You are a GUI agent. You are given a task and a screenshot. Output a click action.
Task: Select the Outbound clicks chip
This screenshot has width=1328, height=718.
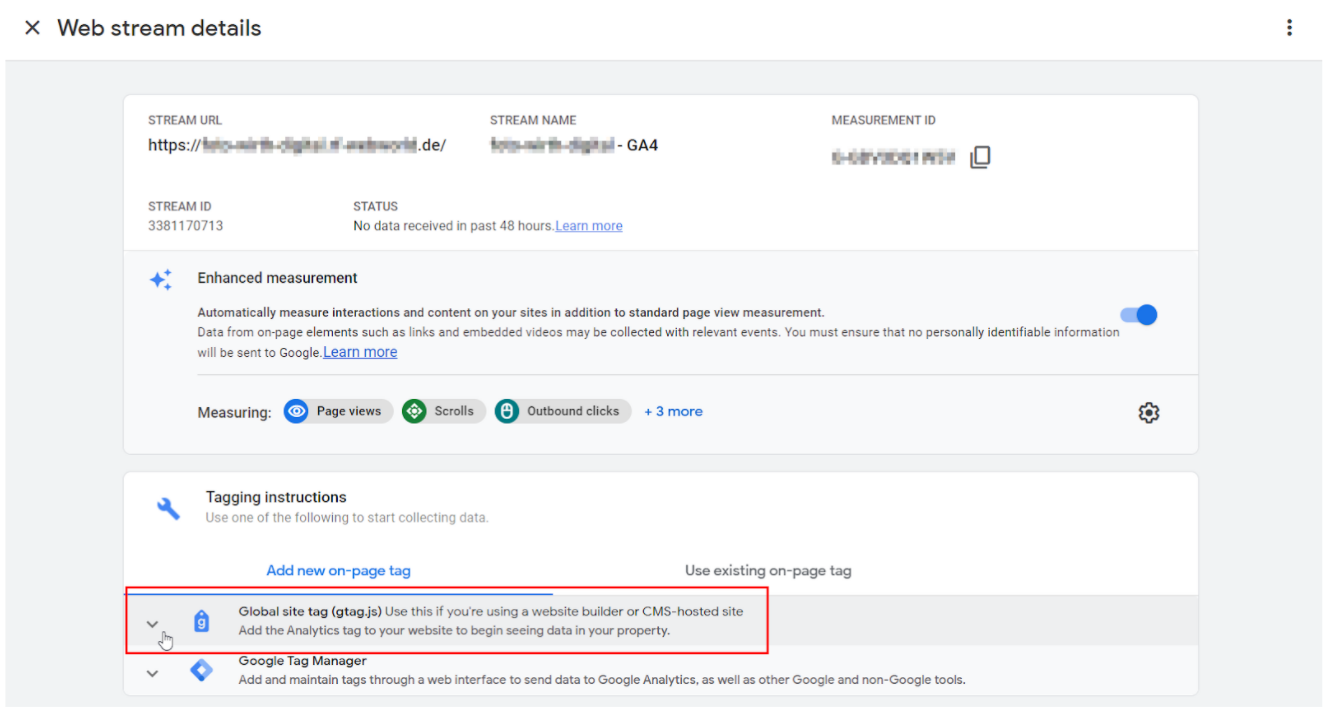[563, 411]
